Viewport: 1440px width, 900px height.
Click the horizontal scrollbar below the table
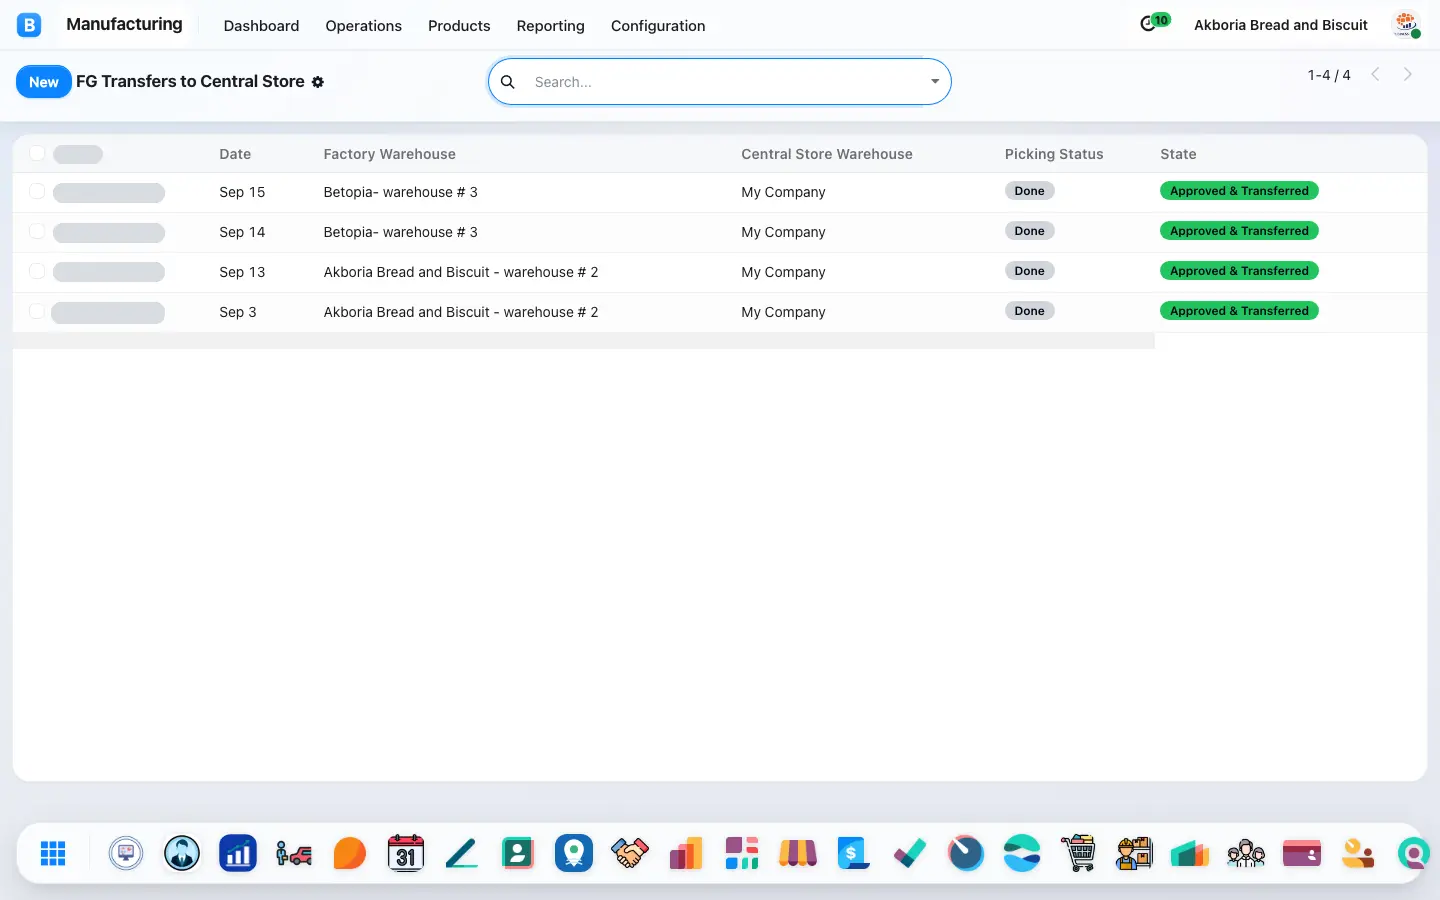[x=584, y=341]
